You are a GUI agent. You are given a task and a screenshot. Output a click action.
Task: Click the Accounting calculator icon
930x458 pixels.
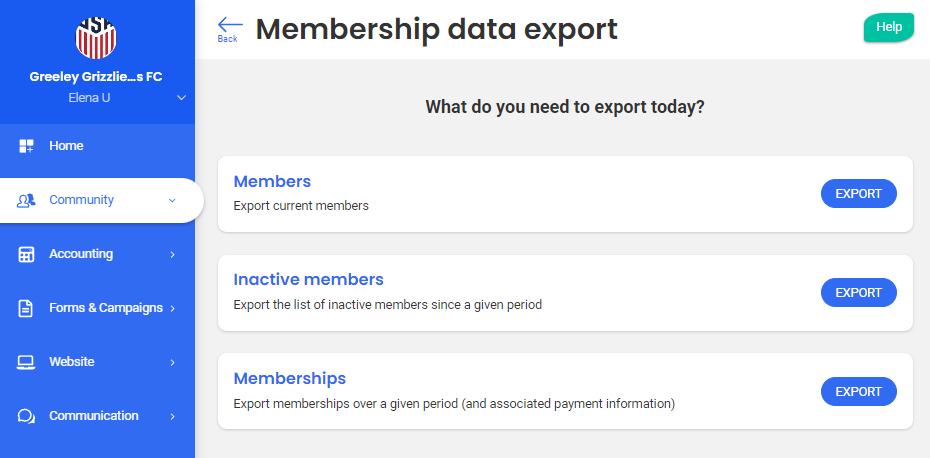point(27,254)
